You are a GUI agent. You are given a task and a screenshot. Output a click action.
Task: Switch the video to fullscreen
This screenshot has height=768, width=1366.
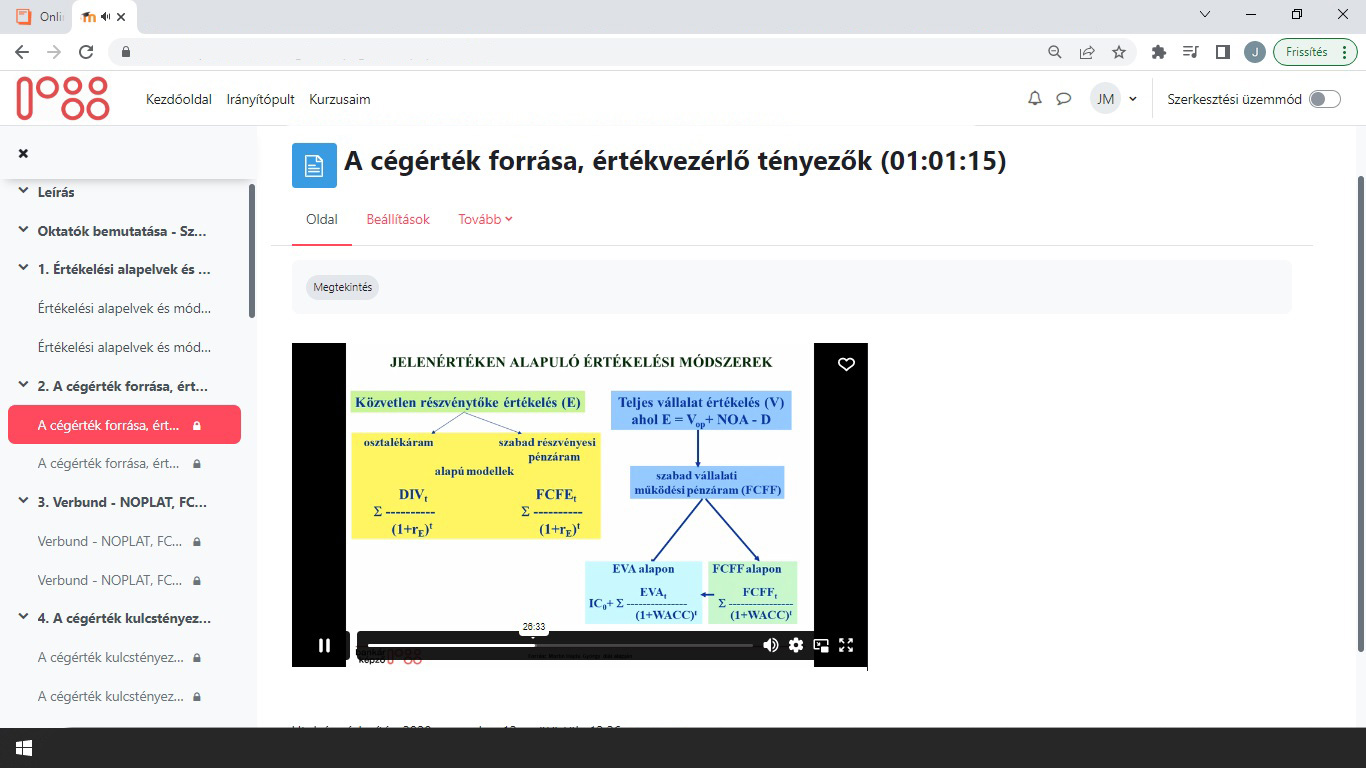(x=846, y=645)
